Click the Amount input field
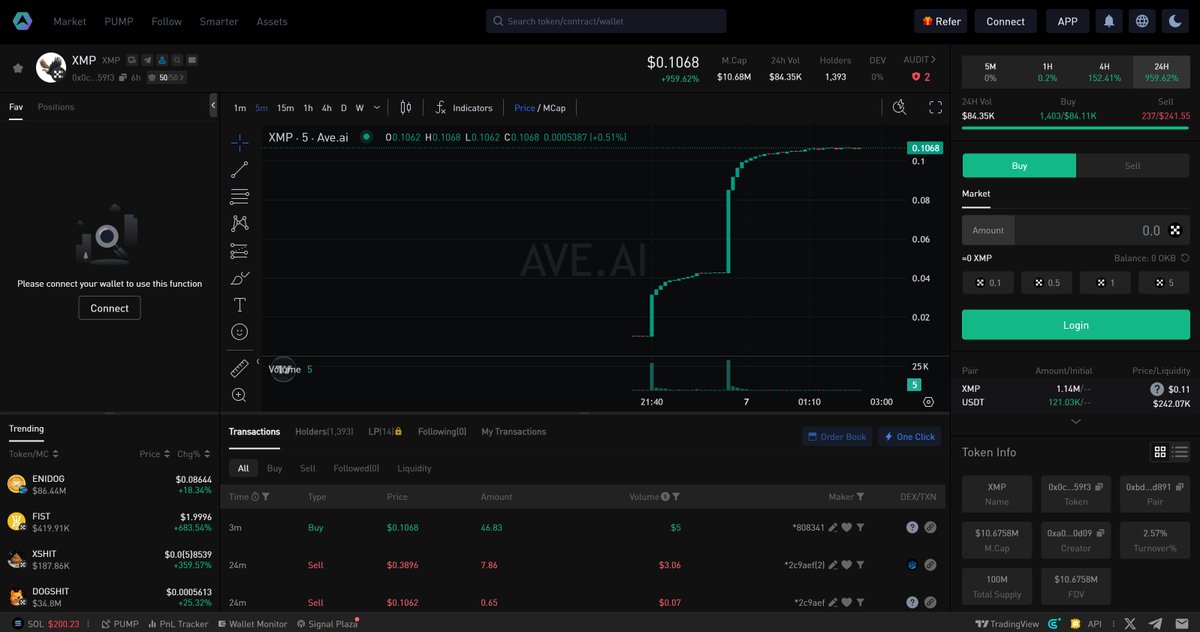This screenshot has width=1200, height=632. [x=1076, y=230]
